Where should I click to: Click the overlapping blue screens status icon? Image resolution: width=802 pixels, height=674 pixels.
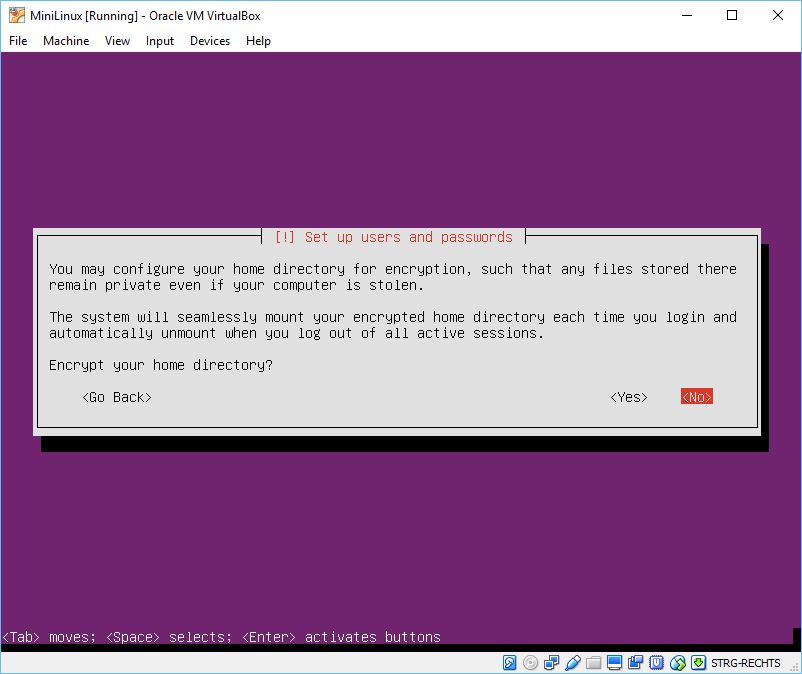635,663
